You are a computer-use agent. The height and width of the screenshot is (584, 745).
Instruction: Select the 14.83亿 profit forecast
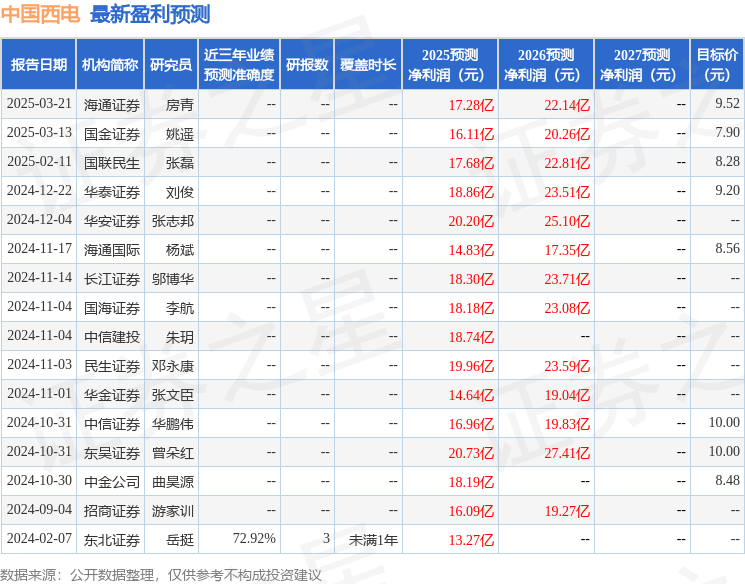pos(471,250)
